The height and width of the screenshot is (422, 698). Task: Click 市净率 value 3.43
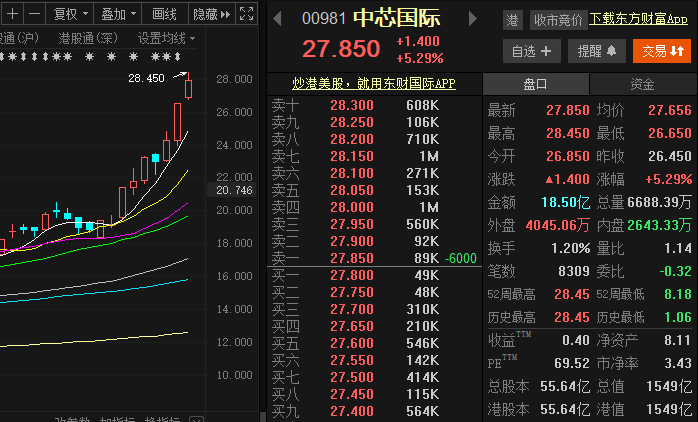(x=678, y=363)
